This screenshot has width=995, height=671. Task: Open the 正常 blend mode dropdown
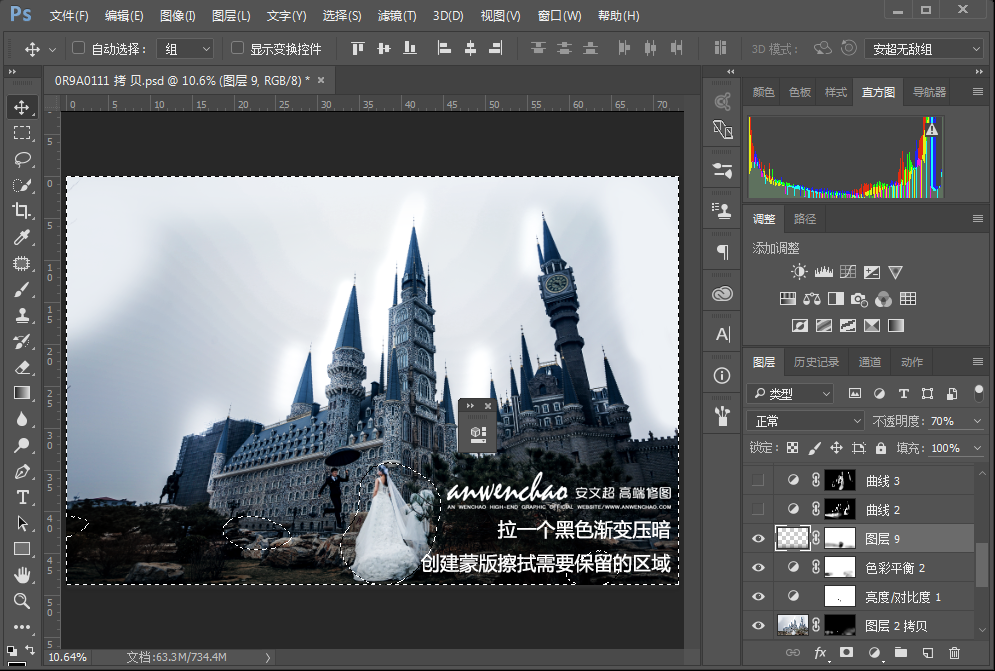coord(805,421)
